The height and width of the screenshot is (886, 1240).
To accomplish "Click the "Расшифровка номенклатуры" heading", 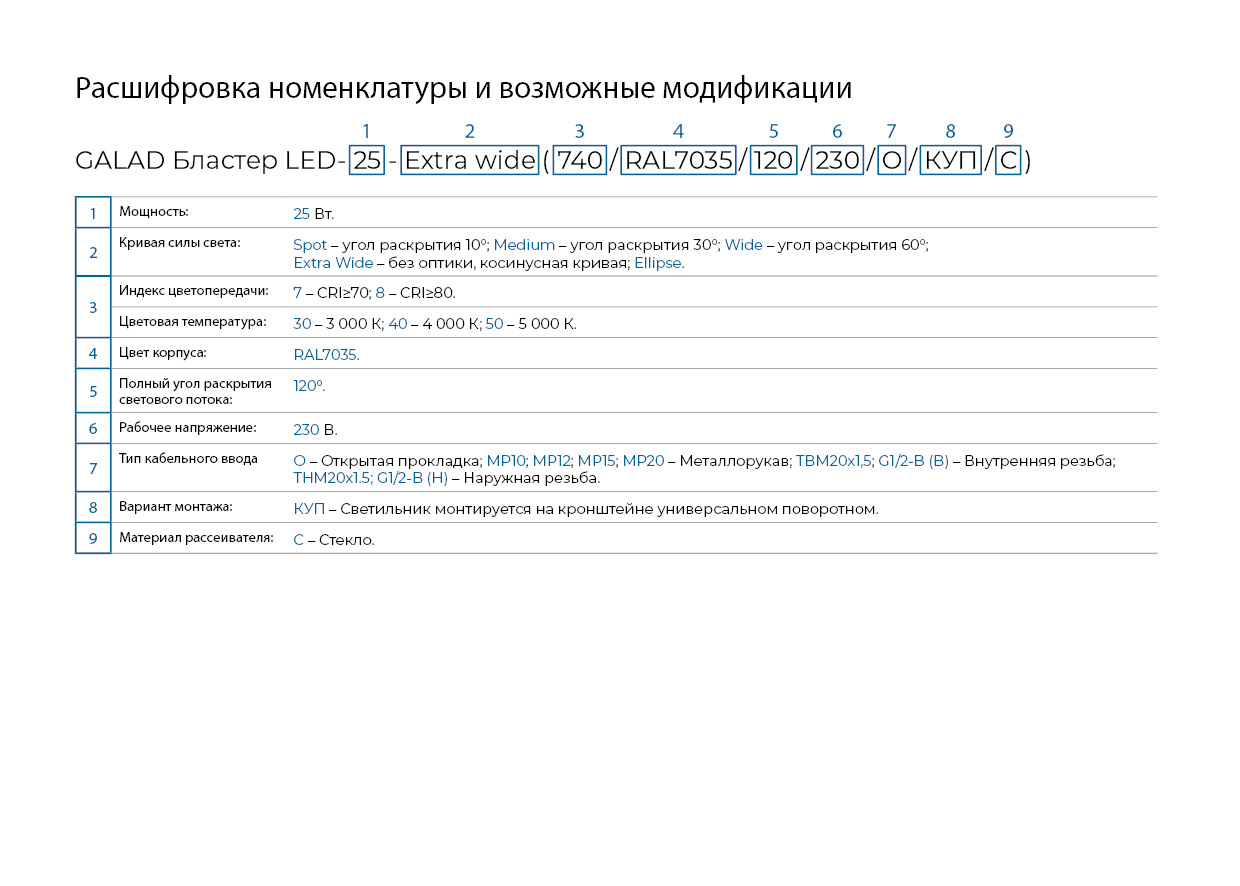I will [267, 88].
